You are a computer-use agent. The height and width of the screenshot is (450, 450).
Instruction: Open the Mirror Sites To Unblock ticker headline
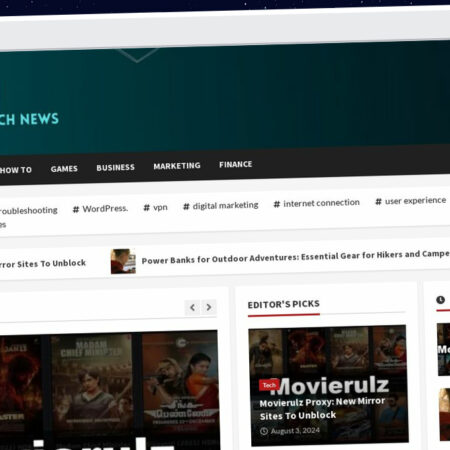tap(43, 264)
